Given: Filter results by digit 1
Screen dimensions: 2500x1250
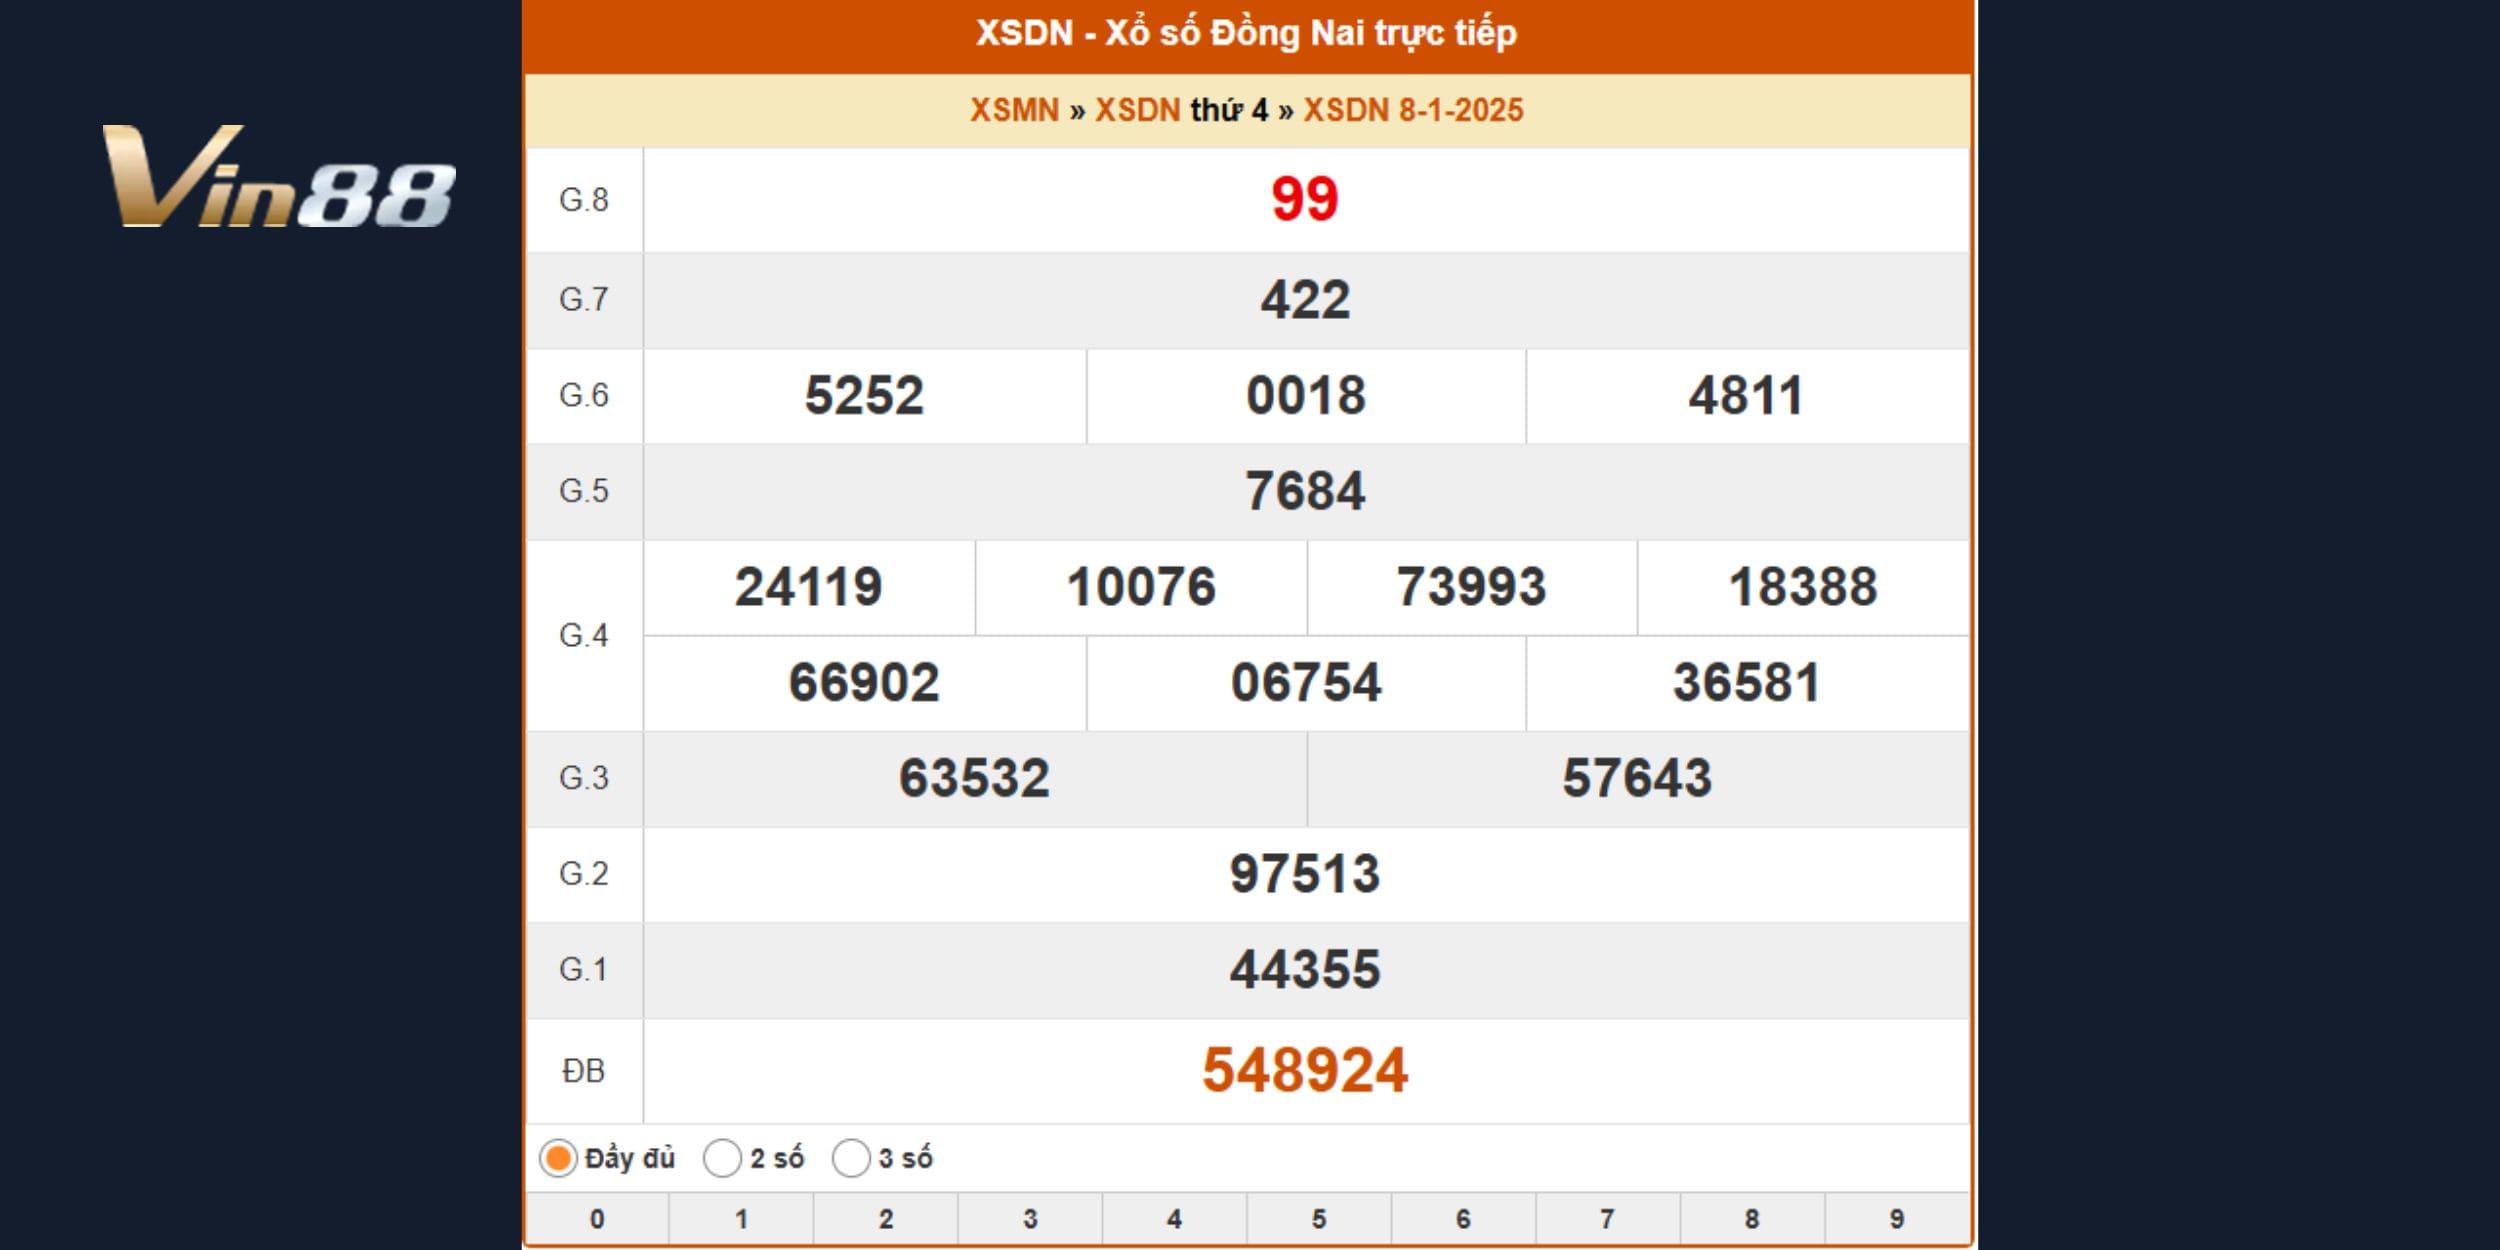Looking at the screenshot, I should point(741,1219).
